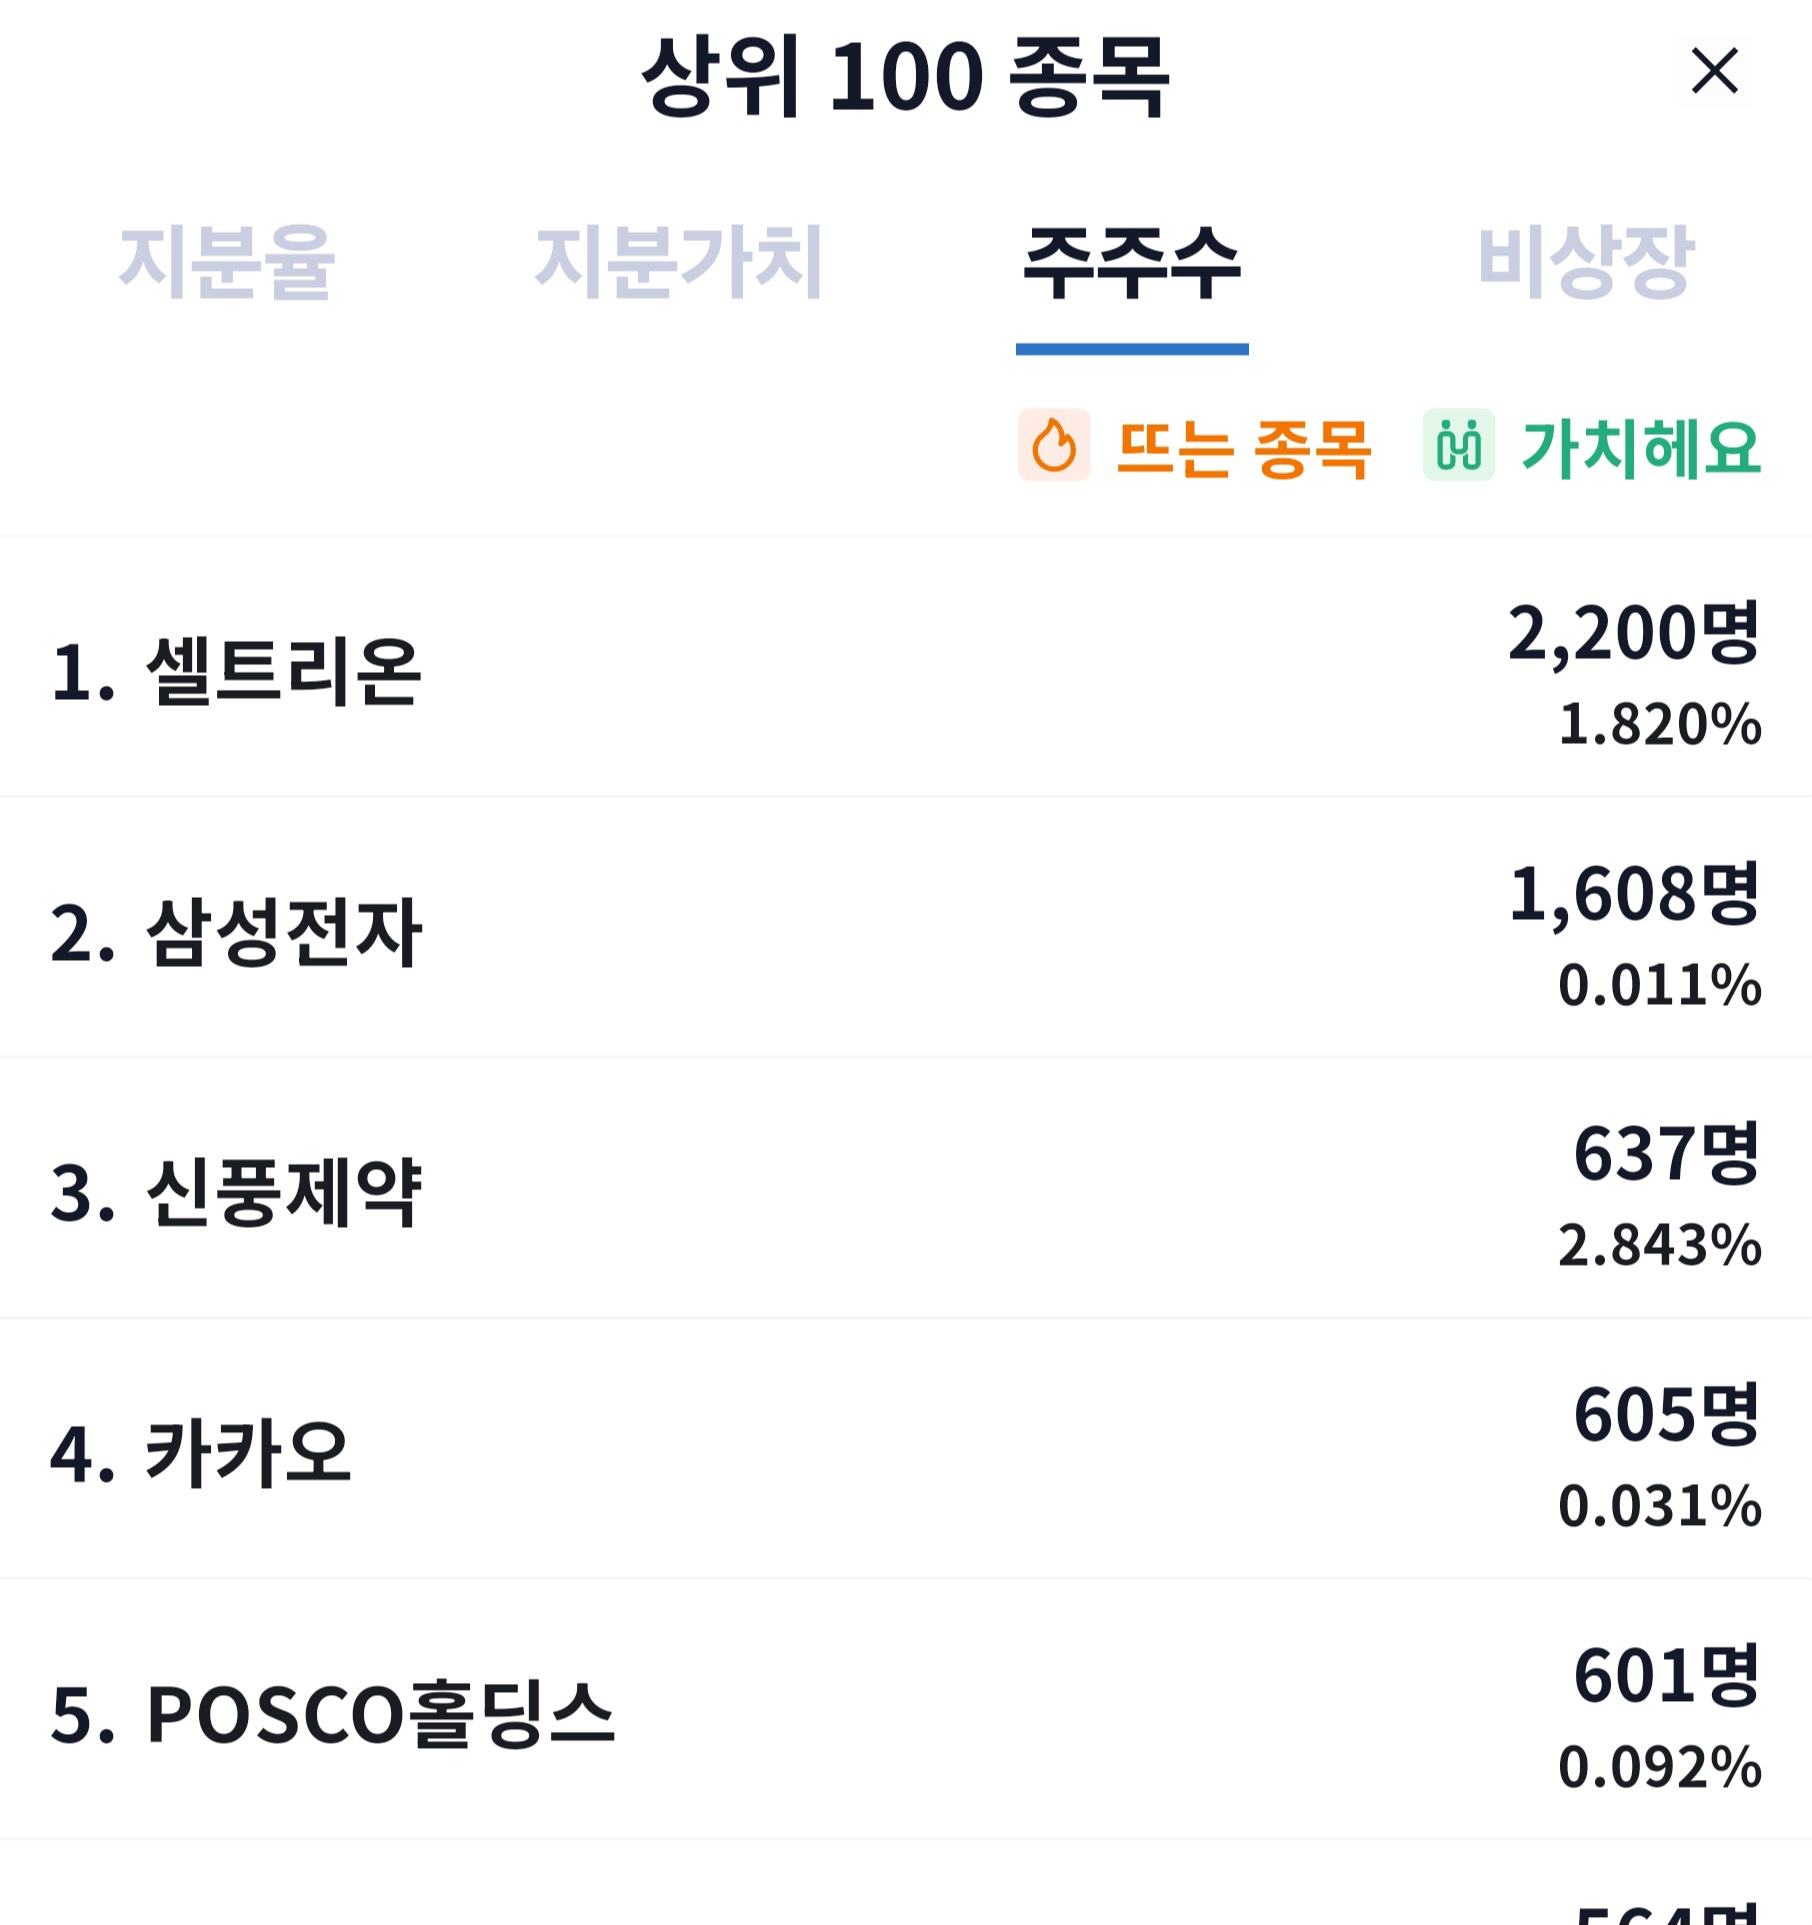Switch to the 지분가치 tab

(679, 262)
